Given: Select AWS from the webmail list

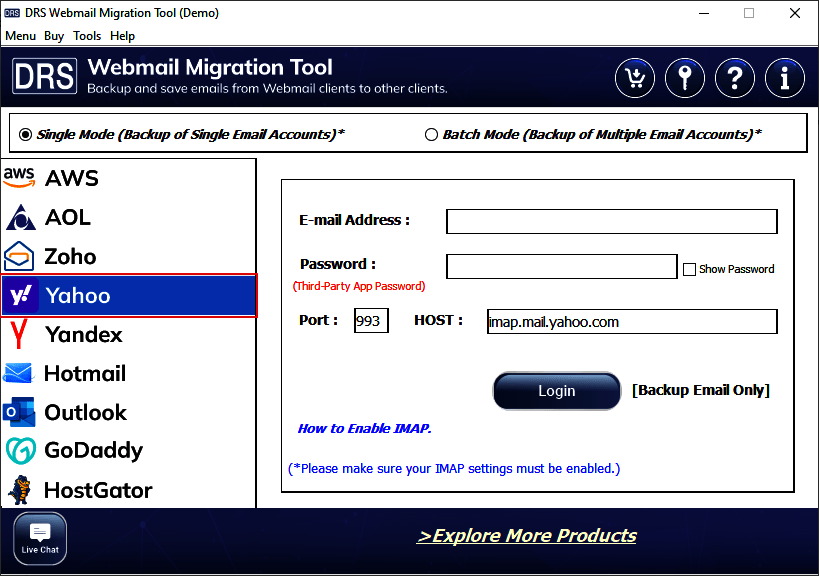Looking at the screenshot, I should coord(71,178).
